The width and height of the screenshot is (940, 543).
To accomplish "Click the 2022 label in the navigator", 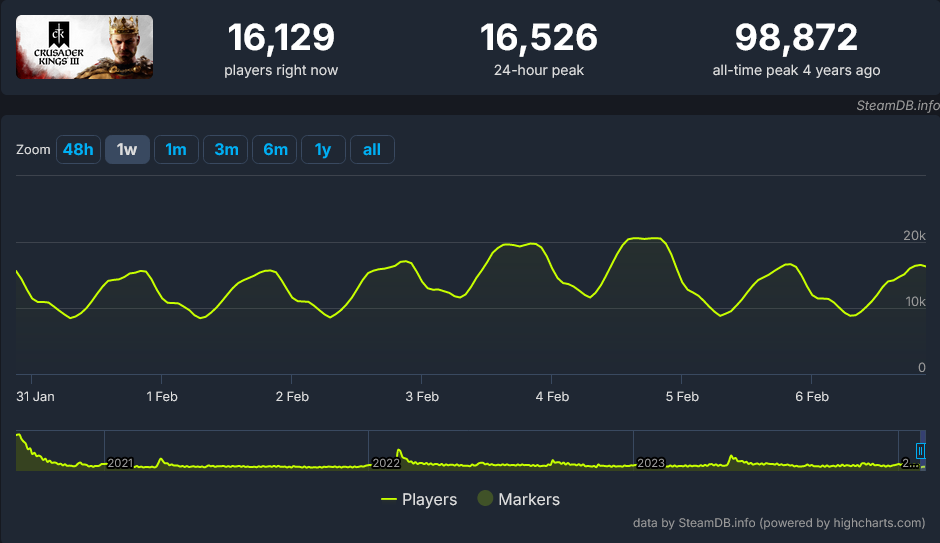I will (385, 463).
